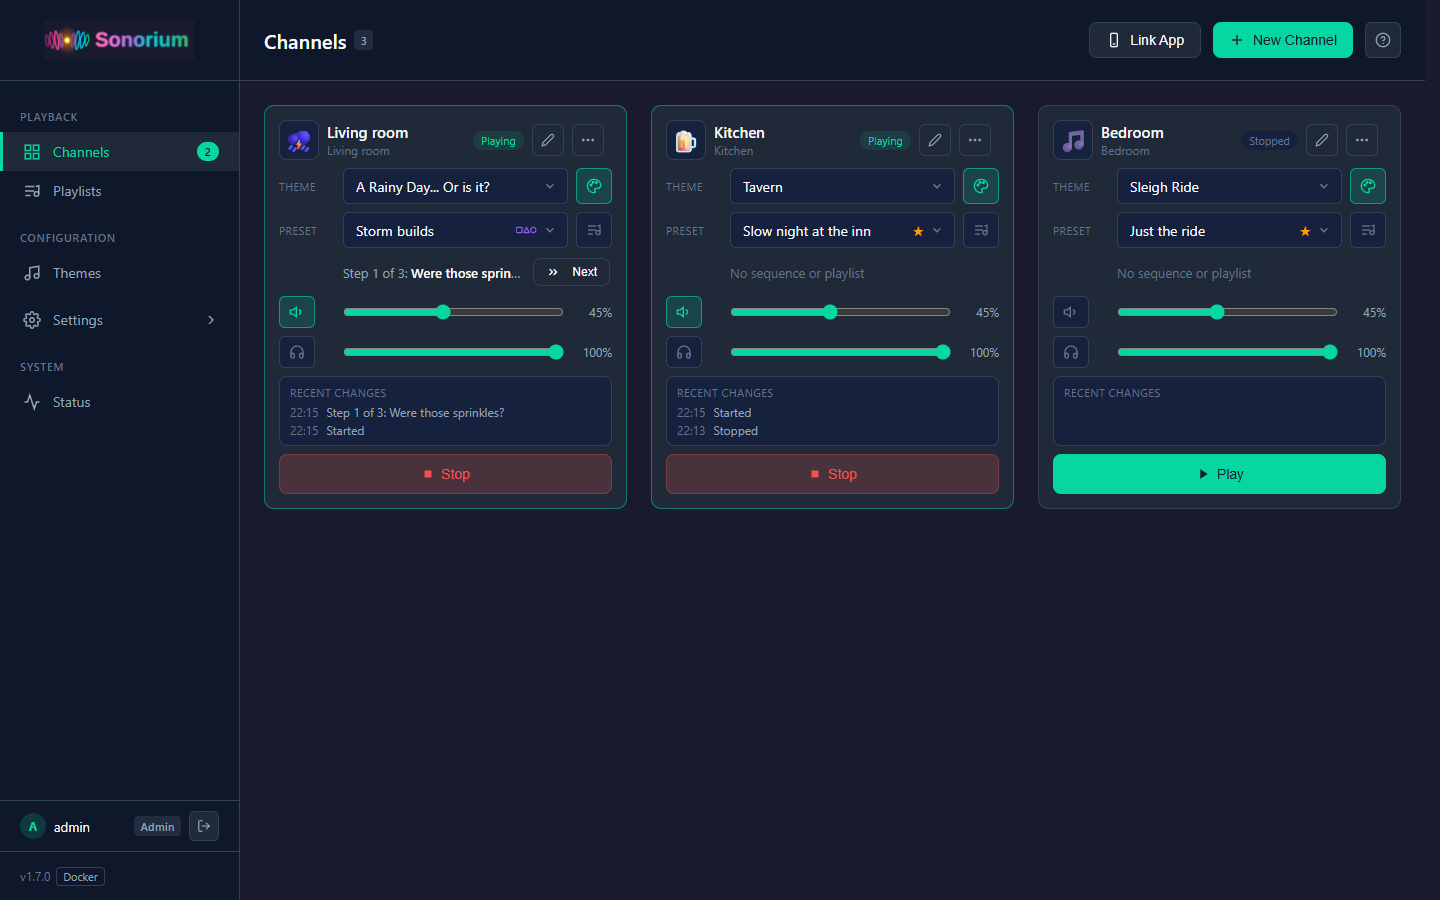Click the Link App button
Image resolution: width=1440 pixels, height=900 pixels.
(x=1145, y=40)
